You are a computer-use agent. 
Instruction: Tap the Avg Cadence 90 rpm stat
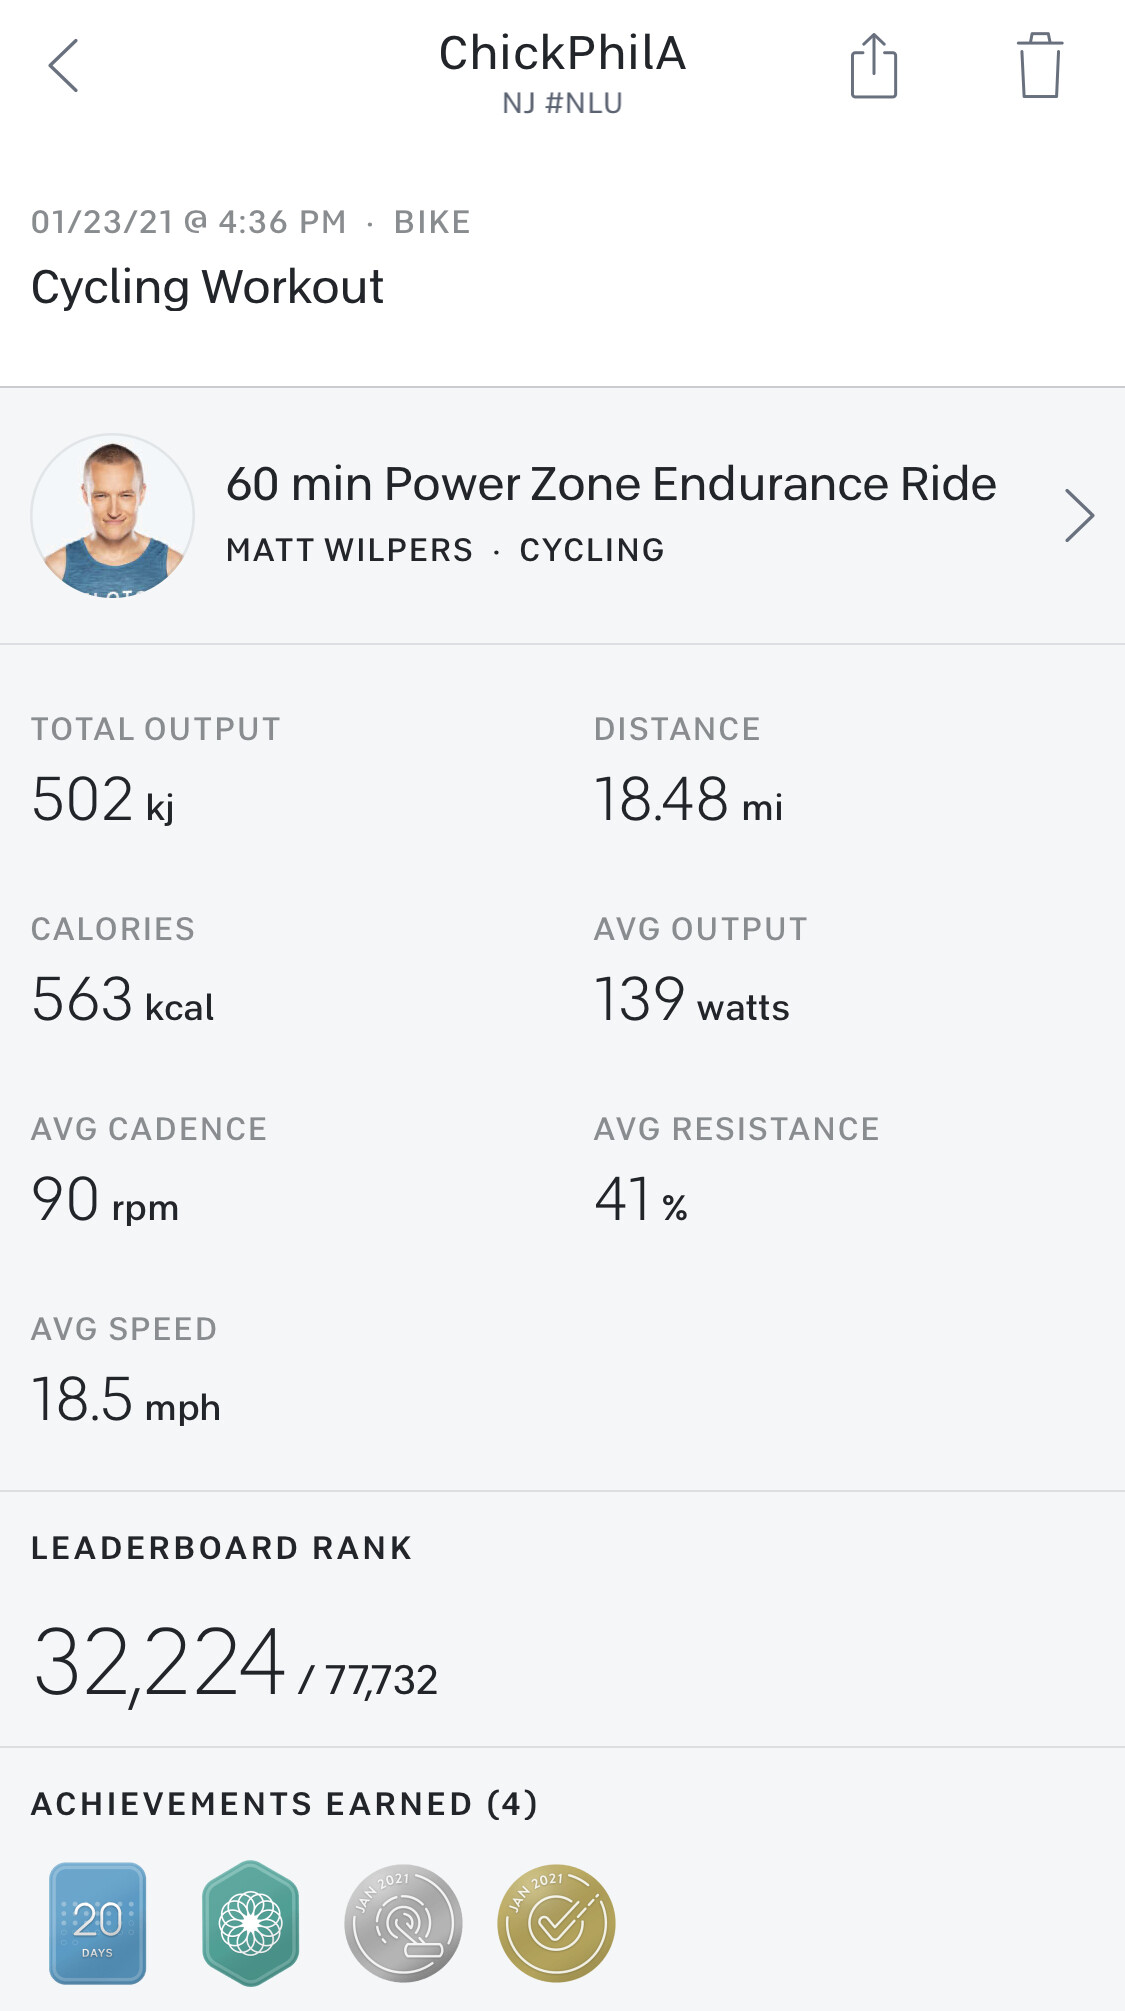[105, 1200]
